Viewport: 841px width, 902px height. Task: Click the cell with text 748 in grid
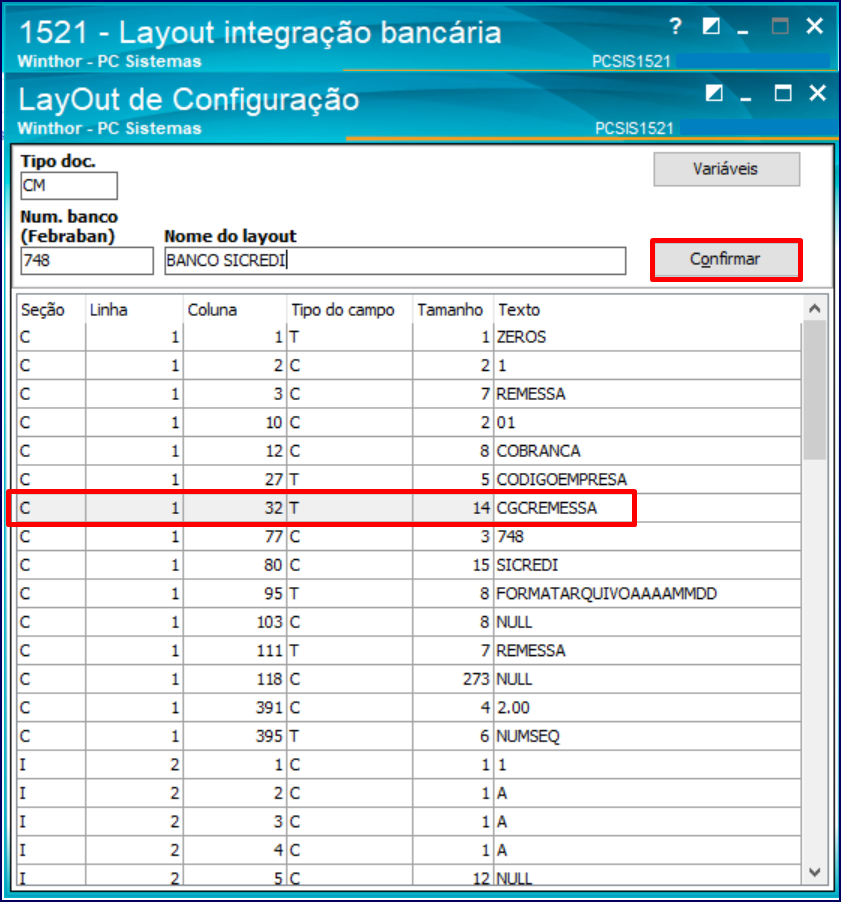point(647,537)
